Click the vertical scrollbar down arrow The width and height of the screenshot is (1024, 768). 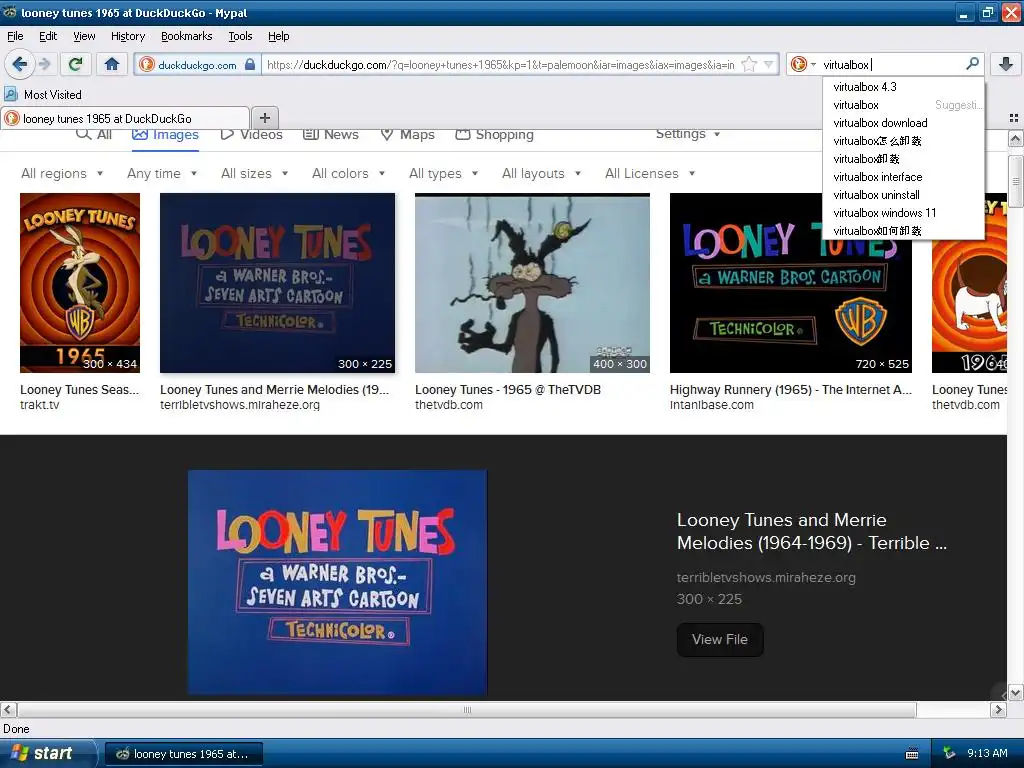1015,692
